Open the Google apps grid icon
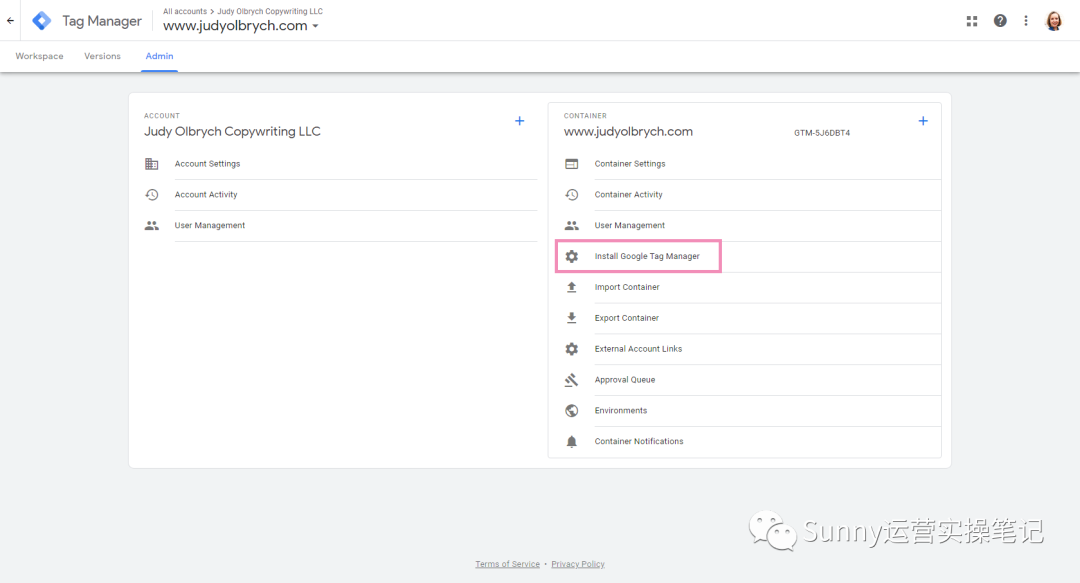The height and width of the screenshot is (583, 1080). 972,21
